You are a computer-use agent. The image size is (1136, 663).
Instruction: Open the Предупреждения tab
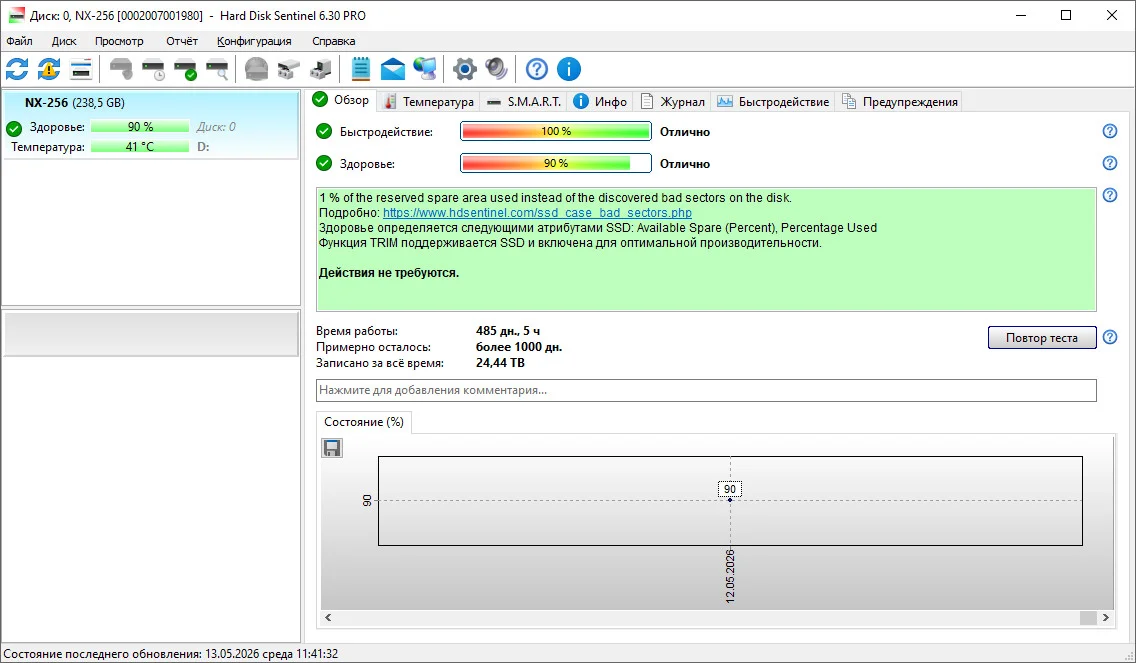[899, 102]
